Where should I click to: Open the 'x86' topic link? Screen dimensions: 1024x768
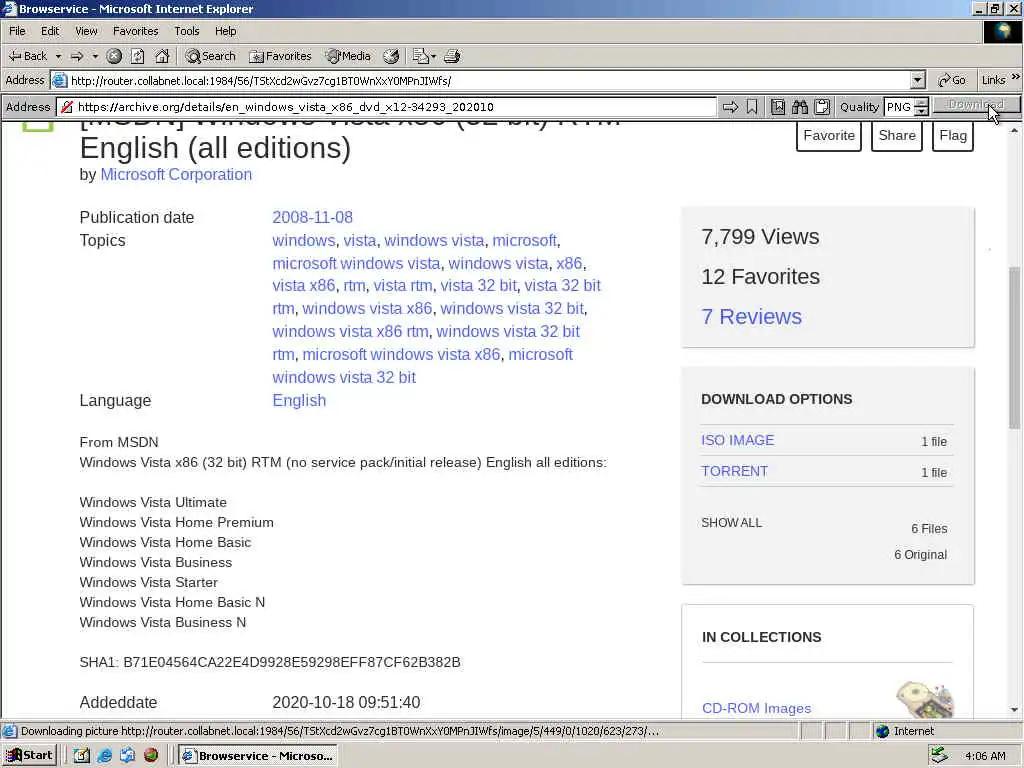569,263
